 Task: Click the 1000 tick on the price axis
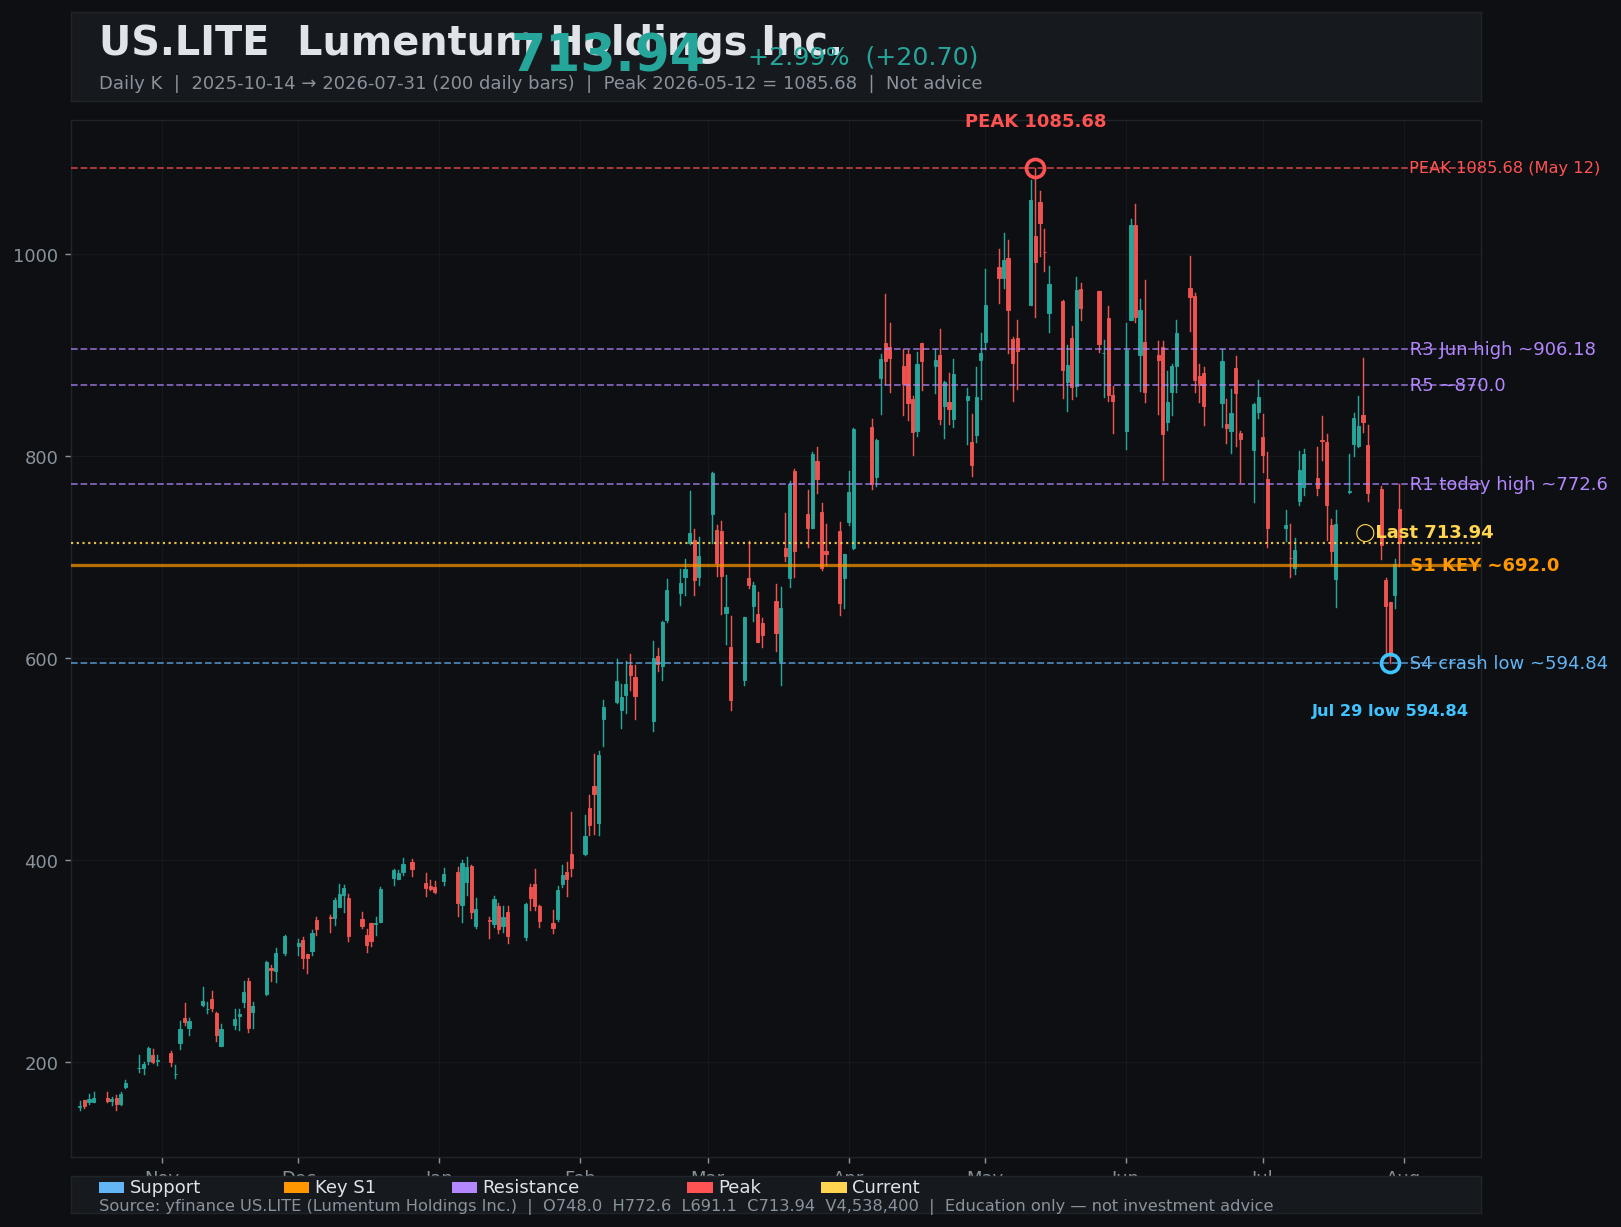coord(36,255)
